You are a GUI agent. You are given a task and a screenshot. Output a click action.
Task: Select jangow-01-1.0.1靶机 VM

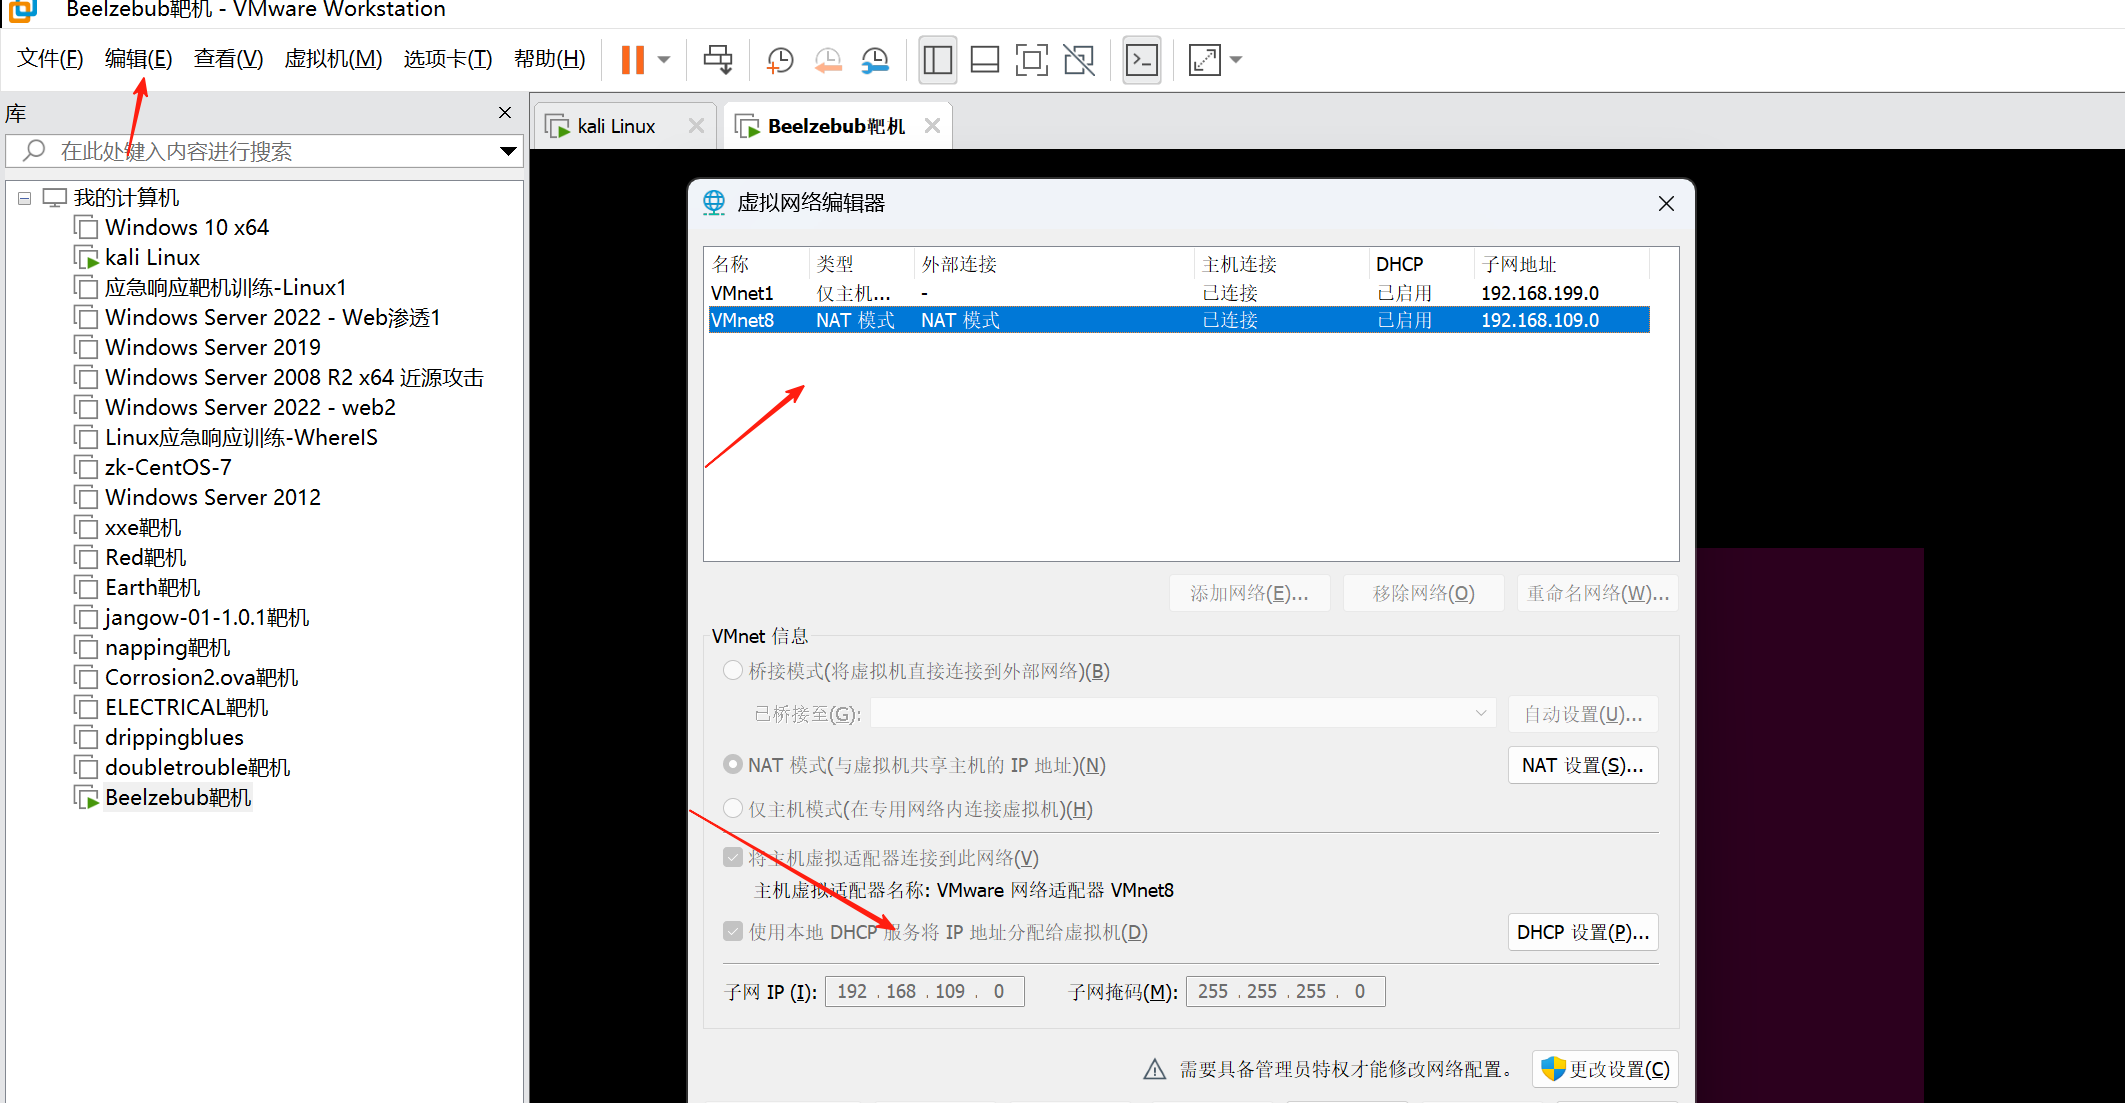tap(207, 618)
